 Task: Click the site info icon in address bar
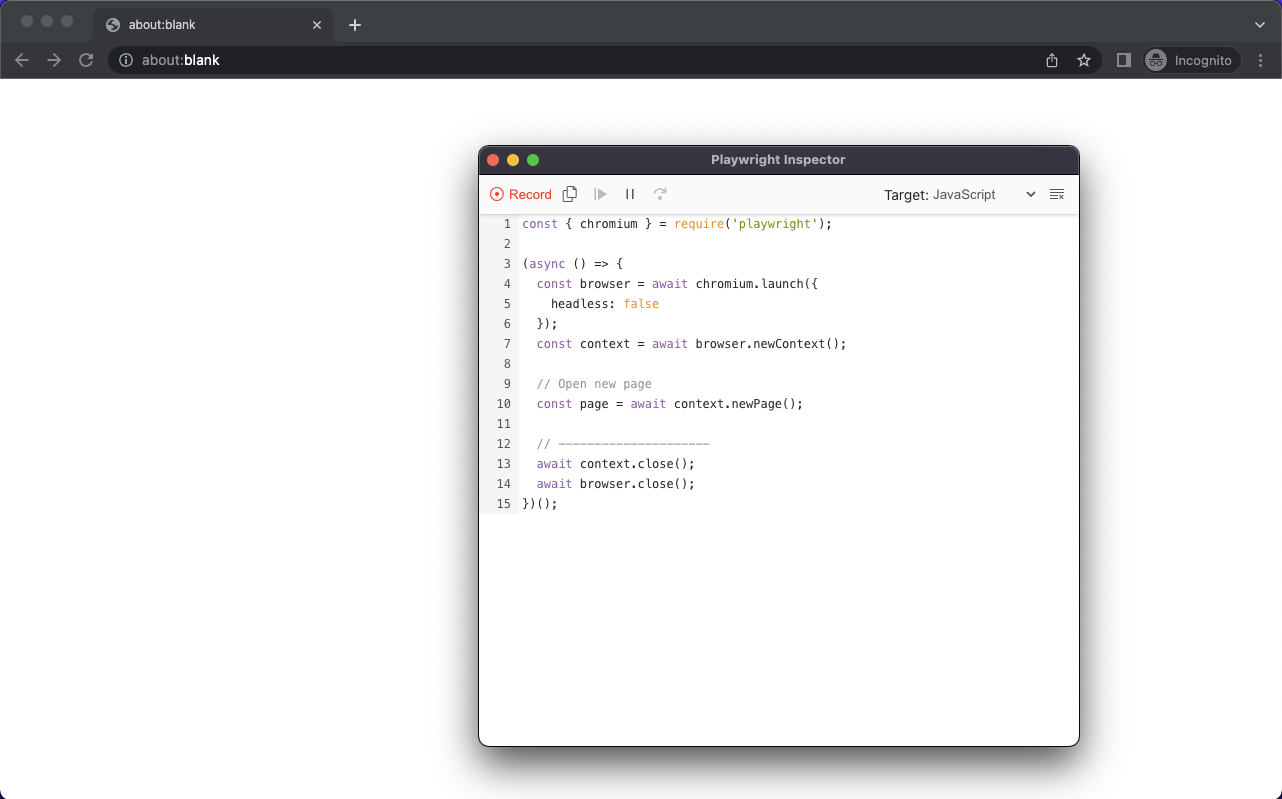125,60
